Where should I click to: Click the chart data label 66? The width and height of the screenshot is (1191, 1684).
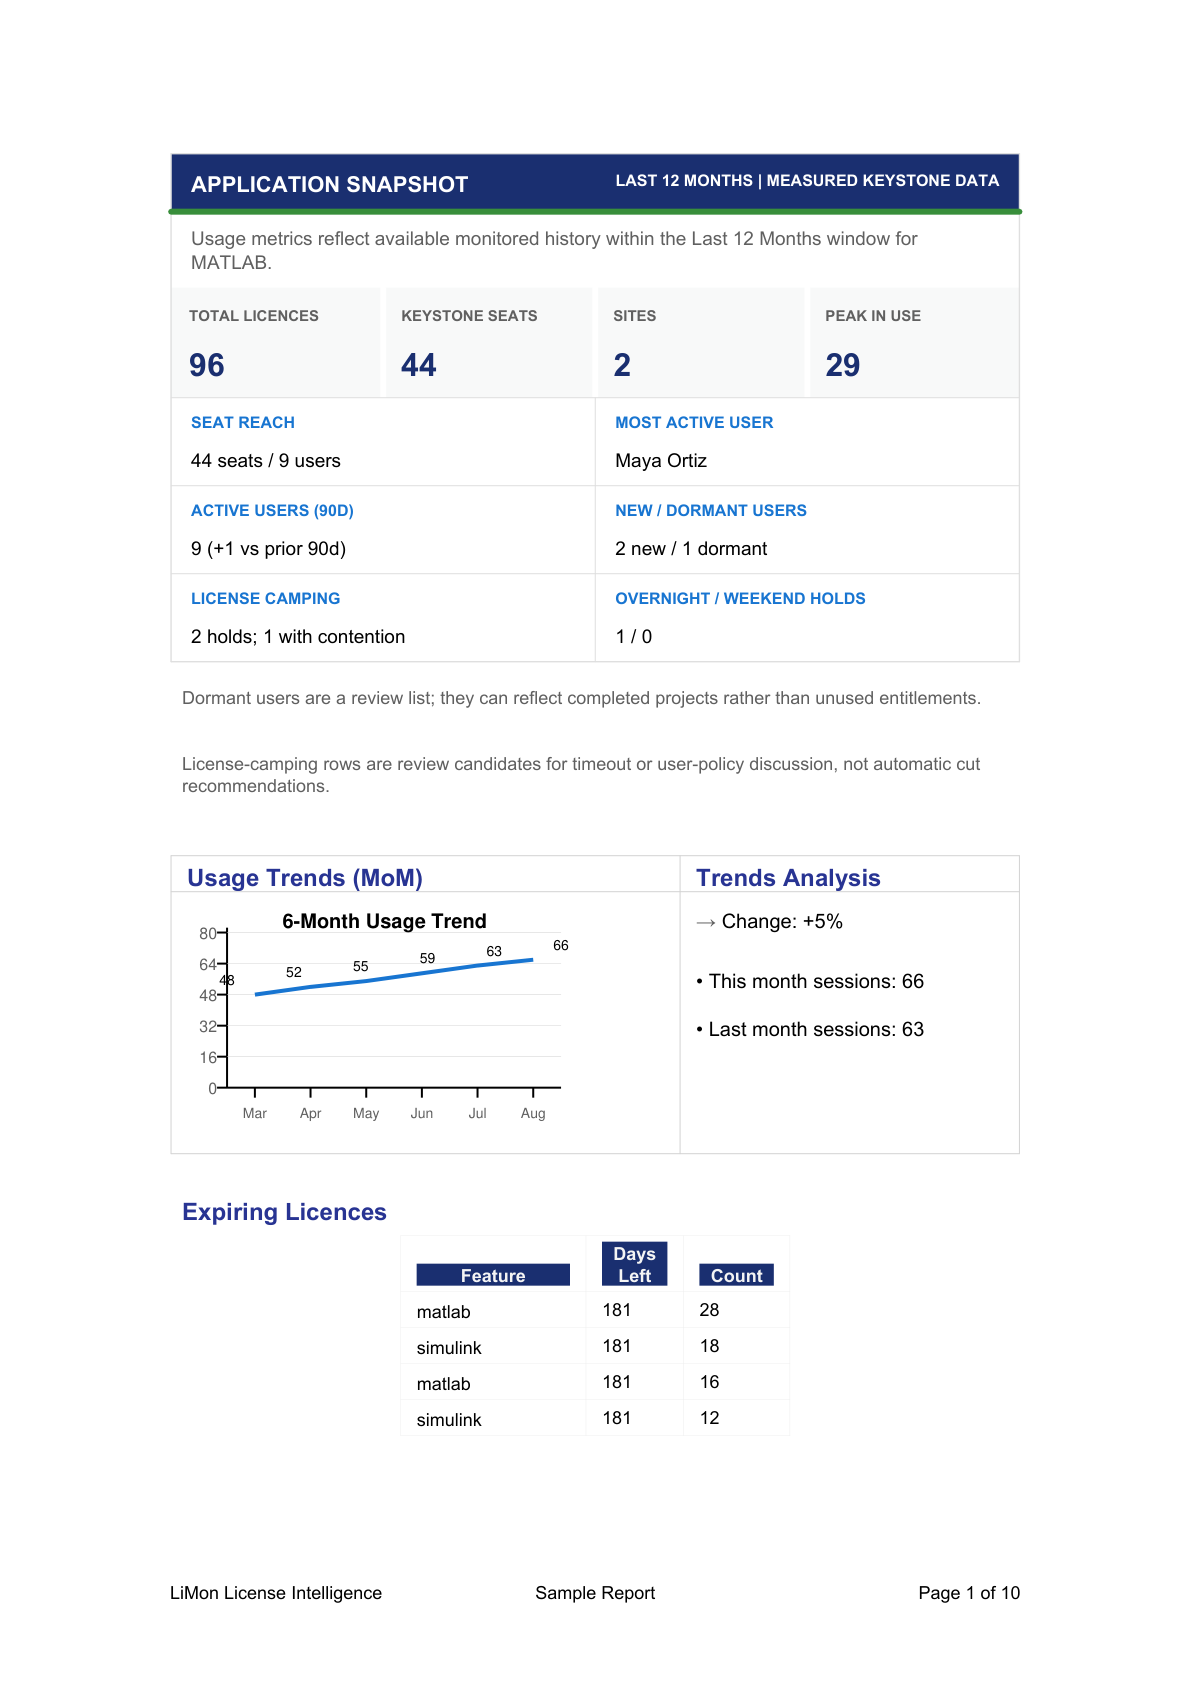pyautogui.click(x=561, y=945)
